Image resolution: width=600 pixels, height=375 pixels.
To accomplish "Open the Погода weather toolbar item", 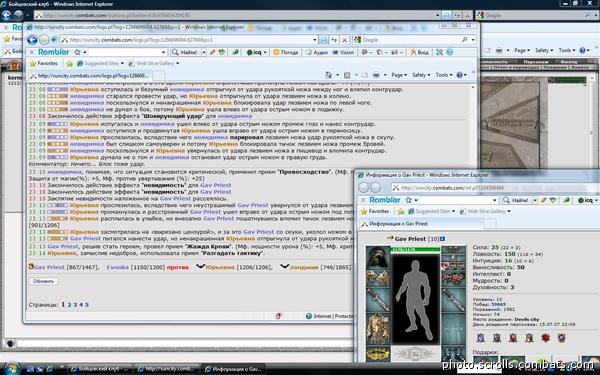I will (x=285, y=52).
